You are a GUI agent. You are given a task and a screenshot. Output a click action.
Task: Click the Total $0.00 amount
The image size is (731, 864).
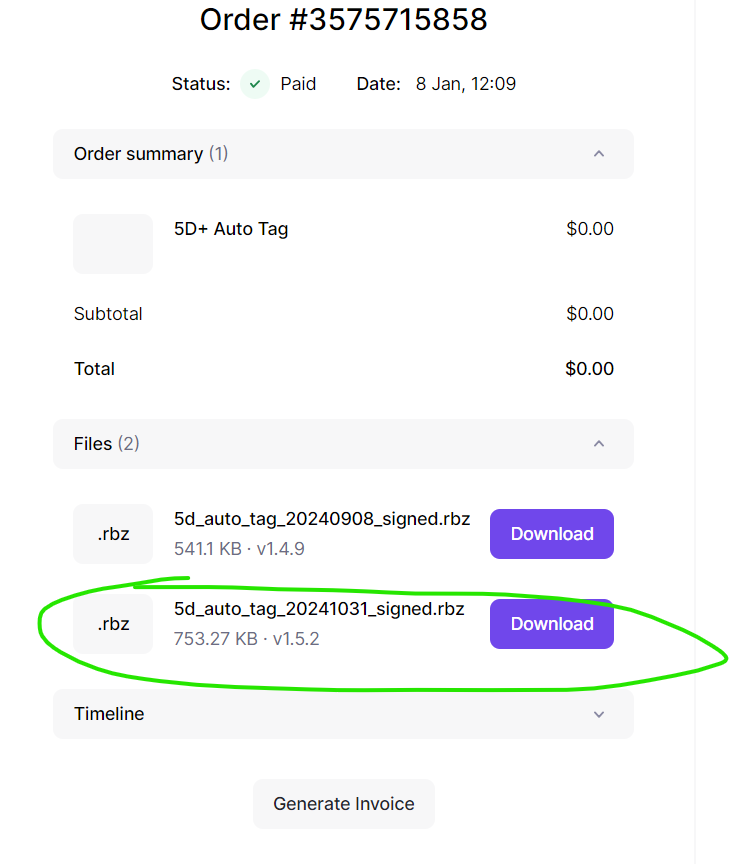(x=589, y=368)
